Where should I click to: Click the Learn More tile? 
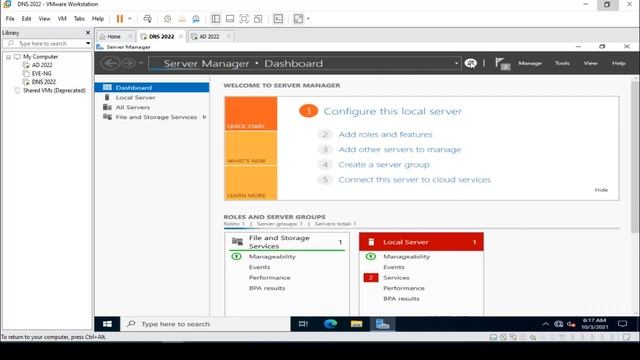coord(251,183)
